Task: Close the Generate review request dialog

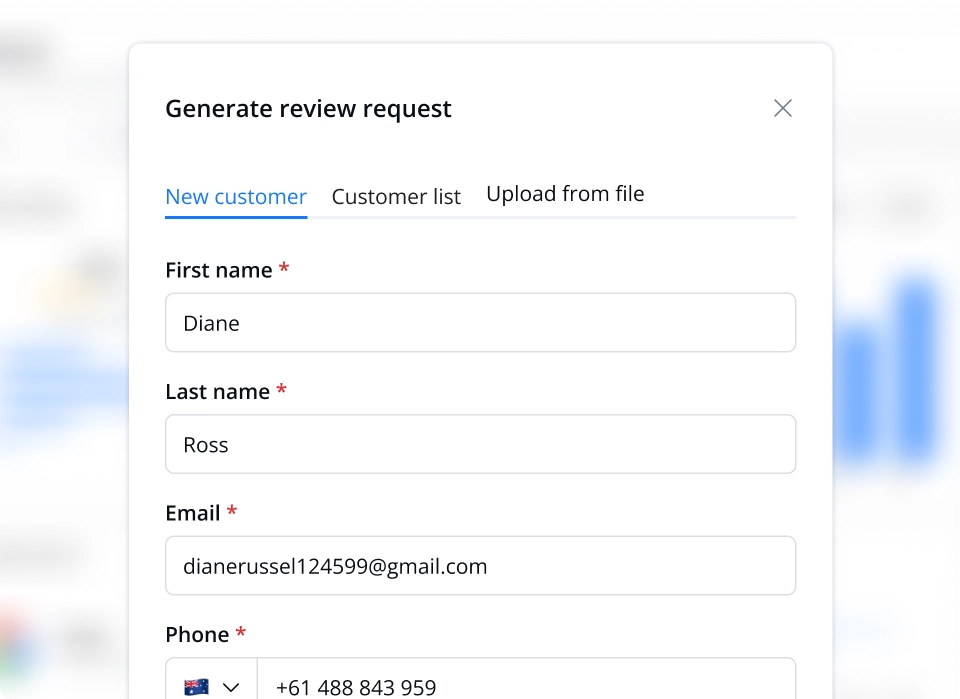Action: tap(782, 108)
